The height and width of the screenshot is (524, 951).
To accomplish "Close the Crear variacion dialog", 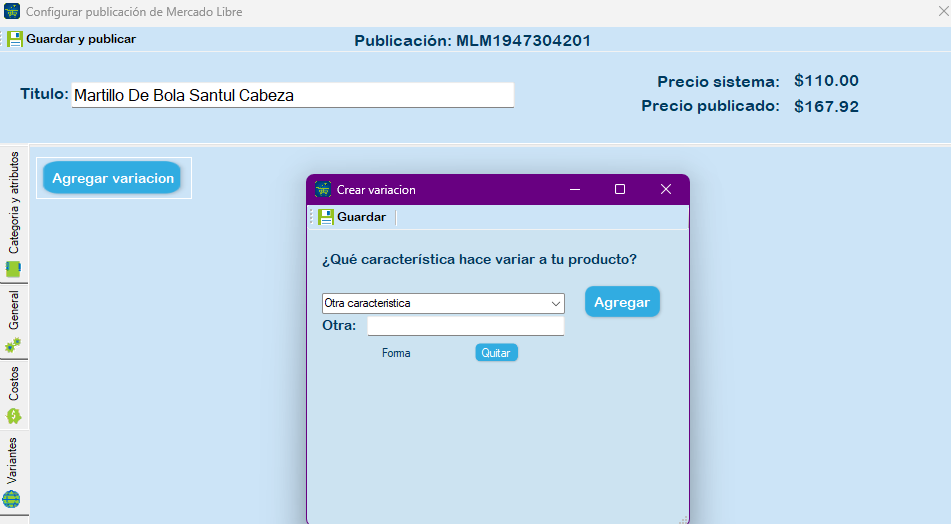I will tap(666, 189).
